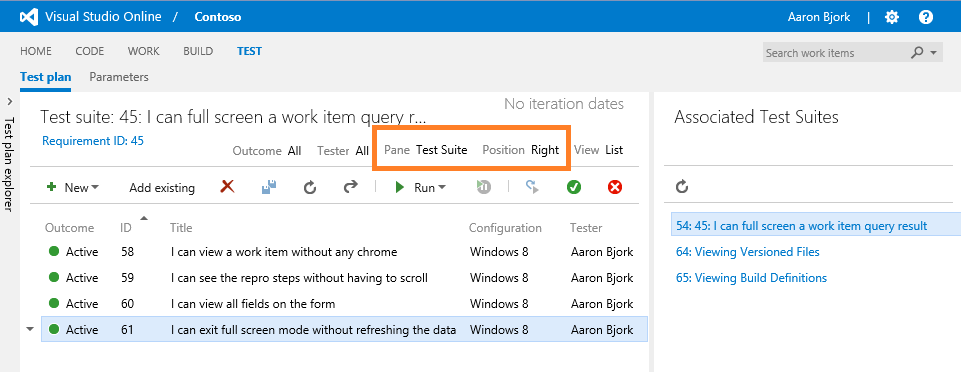961x372 pixels.
Task: Open Requirement ID: 45 link
Action: click(x=93, y=141)
